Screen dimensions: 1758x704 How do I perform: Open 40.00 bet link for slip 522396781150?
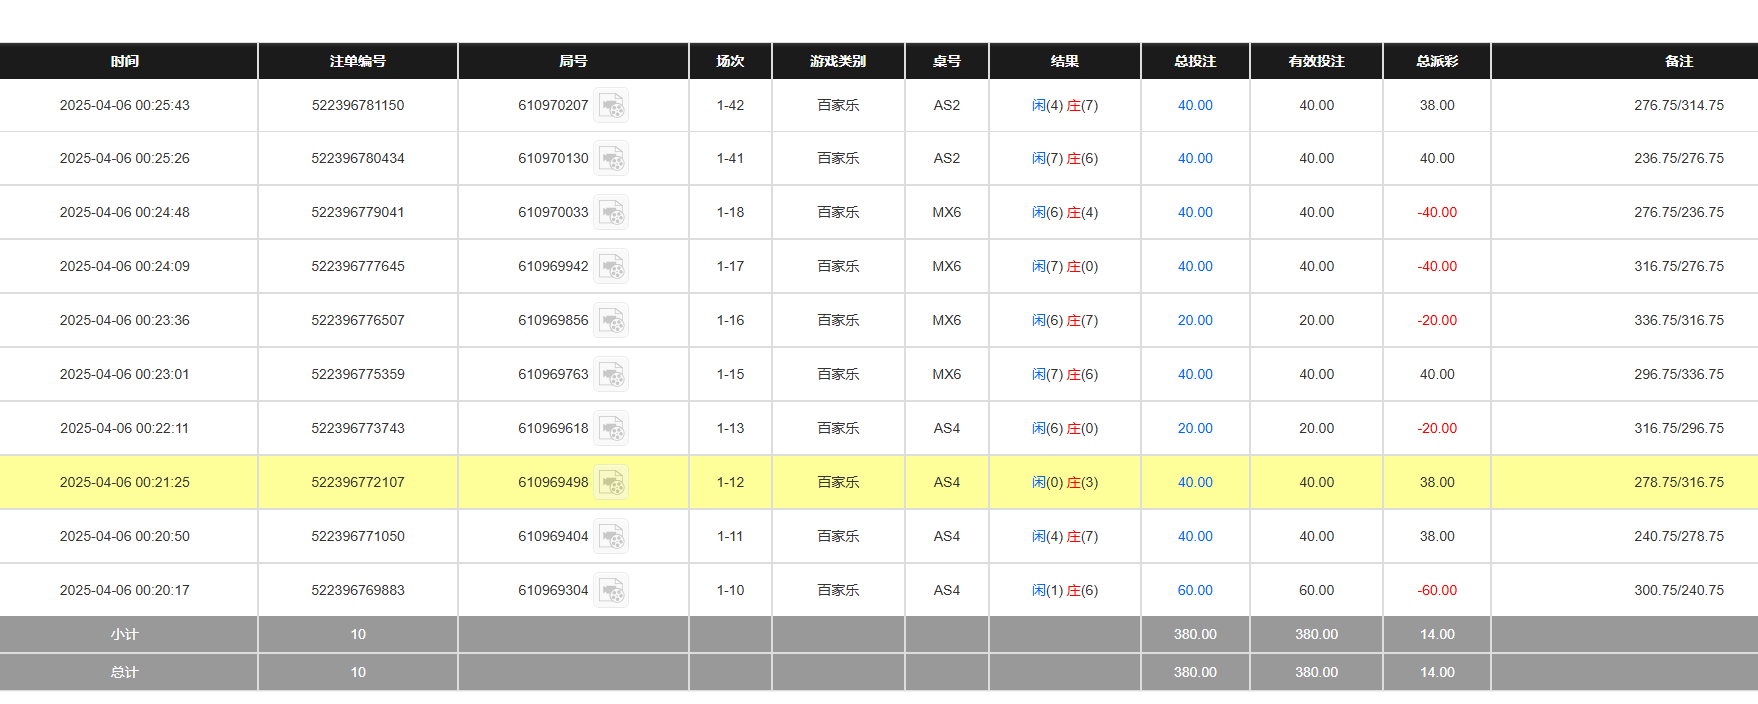pyautogui.click(x=1194, y=105)
